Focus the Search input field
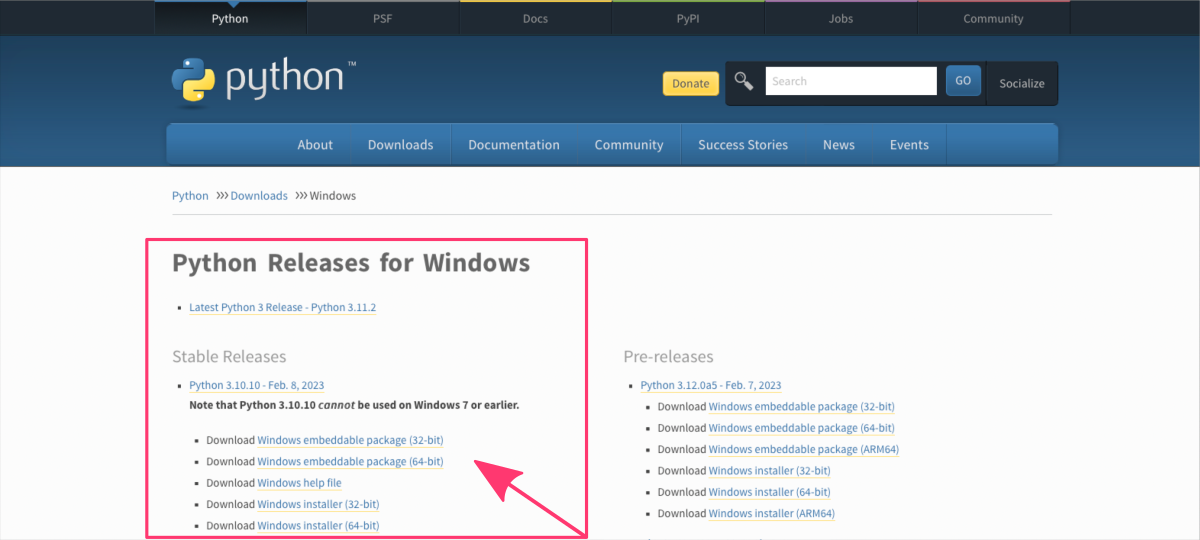The height and width of the screenshot is (540, 1200). click(851, 81)
